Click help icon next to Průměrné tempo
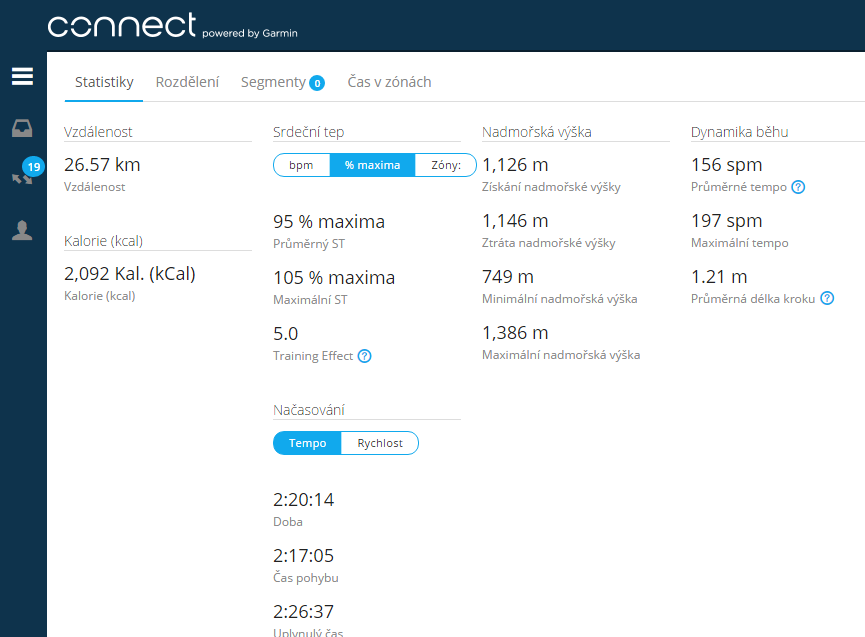The height and width of the screenshot is (637, 865). point(798,187)
